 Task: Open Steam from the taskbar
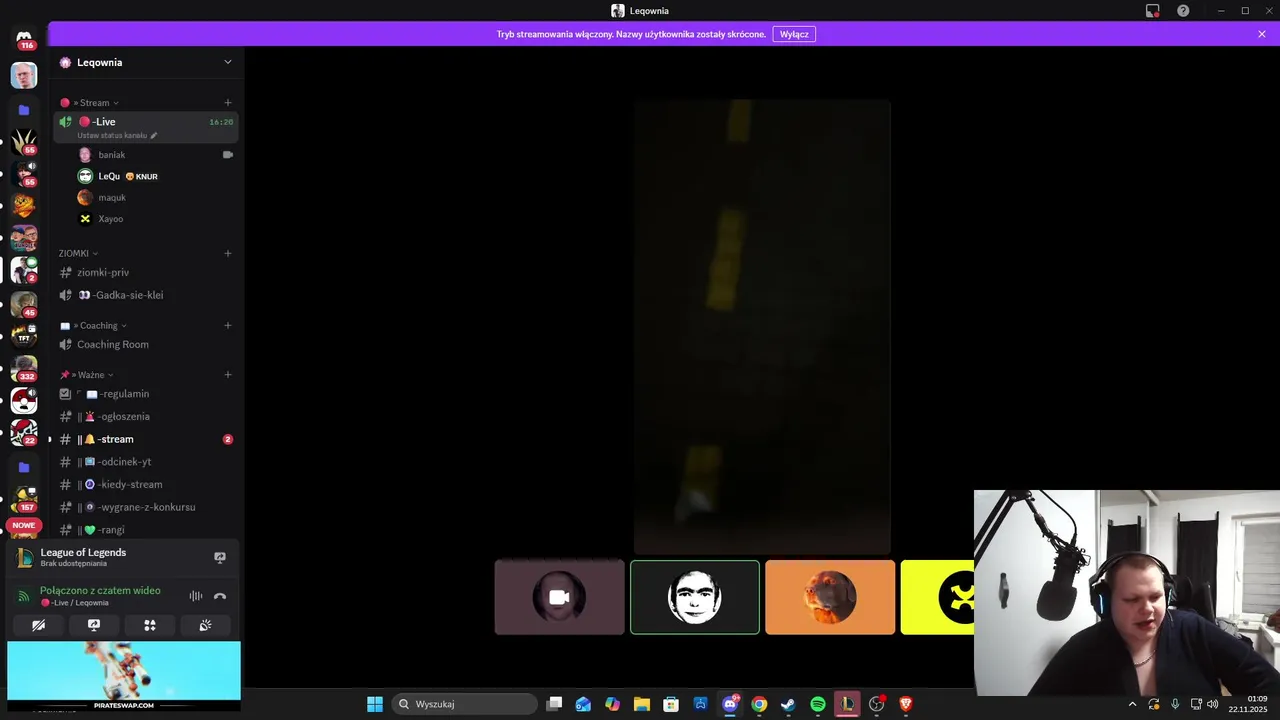pyautogui.click(x=788, y=704)
